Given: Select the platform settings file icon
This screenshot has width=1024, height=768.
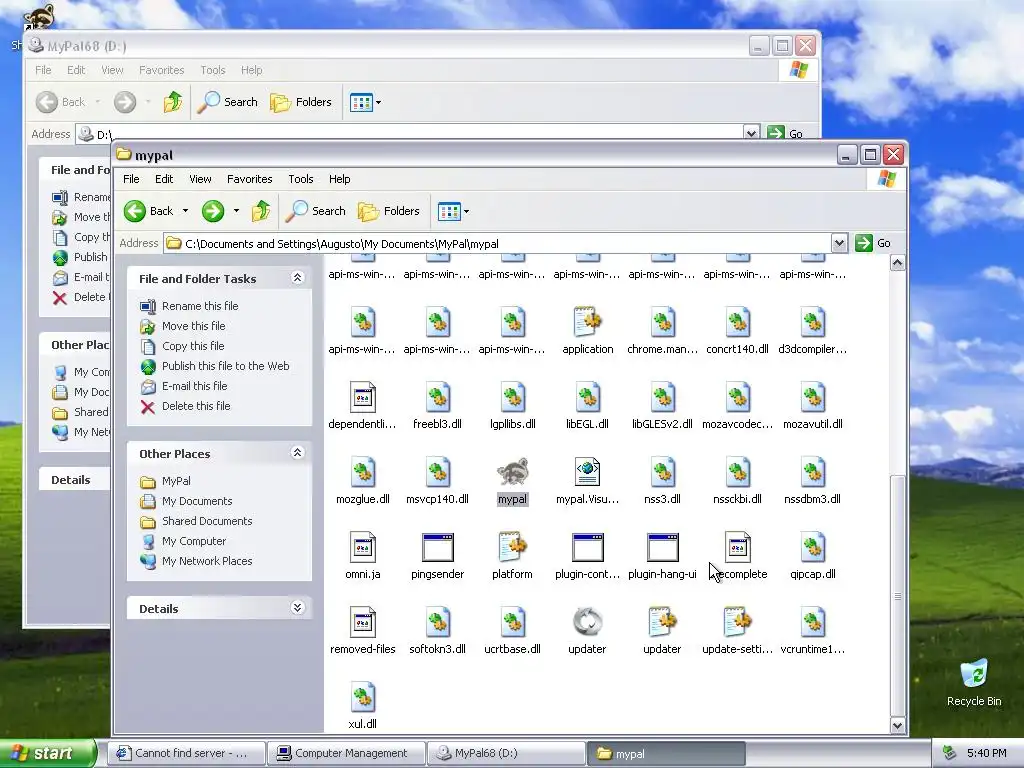Looking at the screenshot, I should pyautogui.click(x=512, y=547).
